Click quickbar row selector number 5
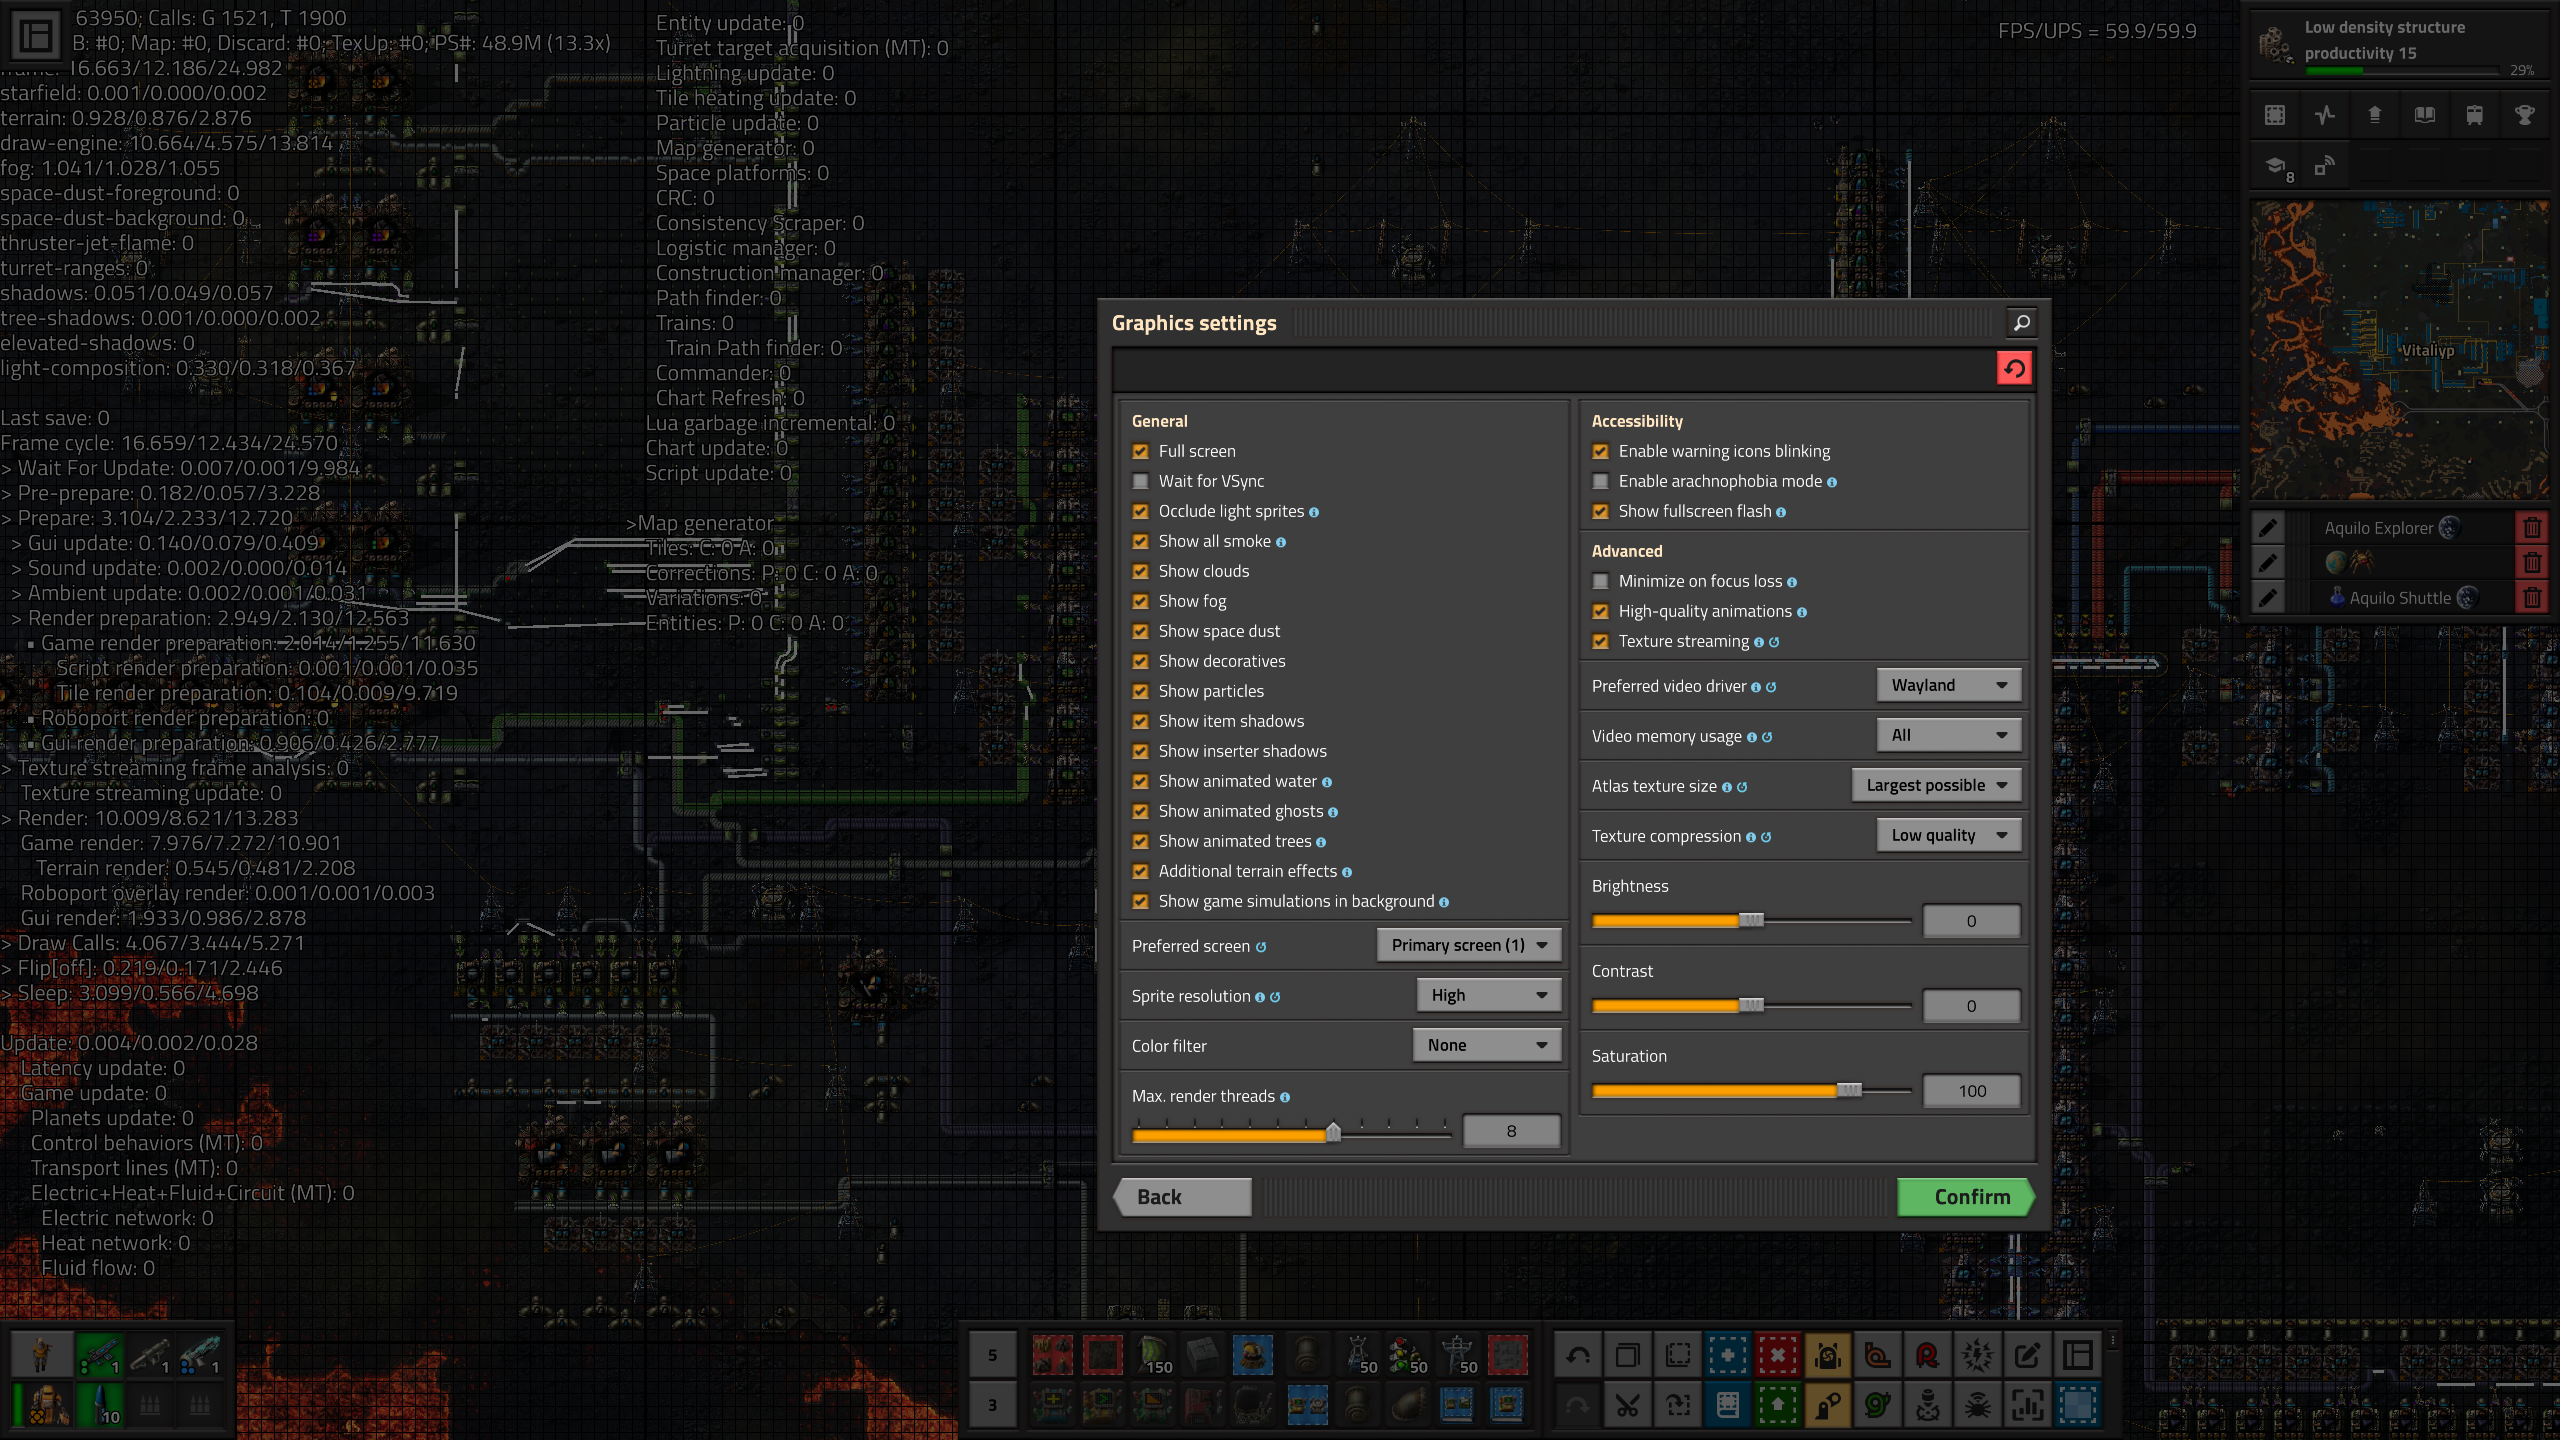2560x1440 pixels. coord(992,1356)
